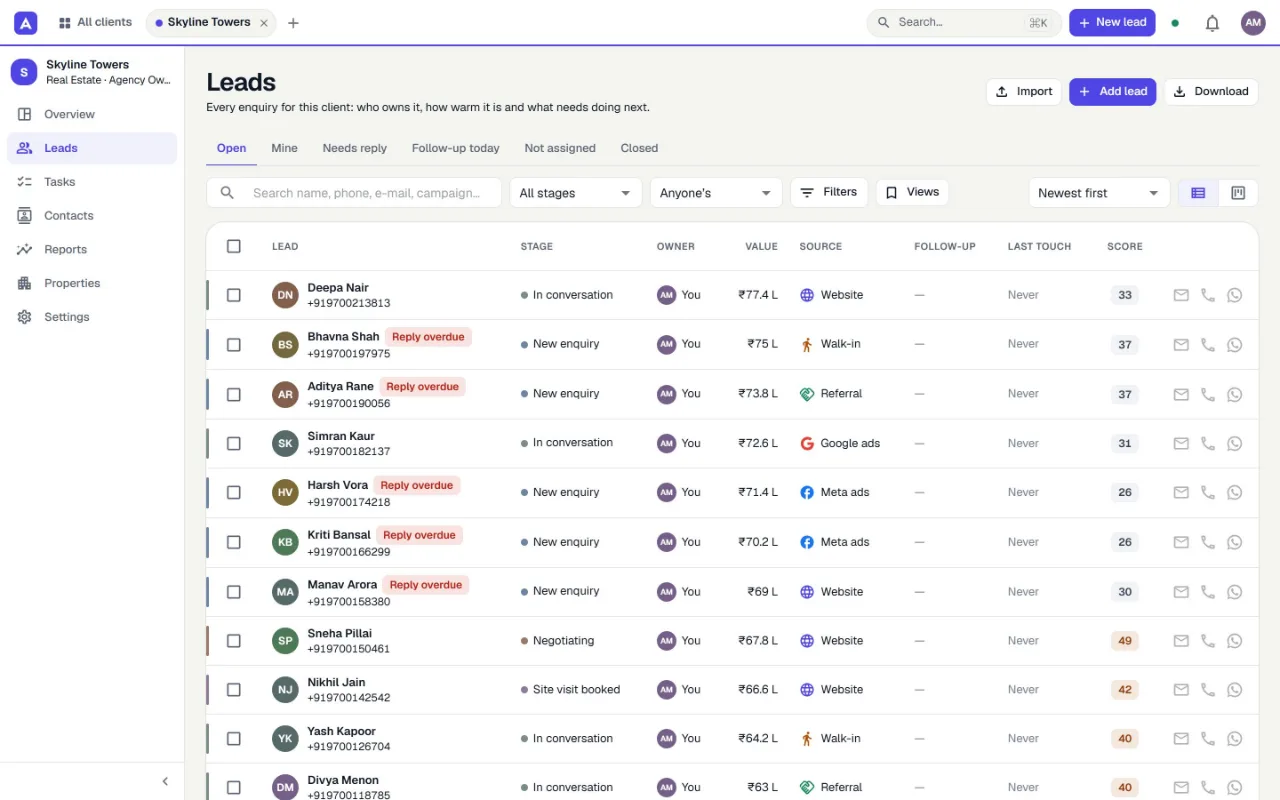The height and width of the screenshot is (800, 1280).
Task: Show the Follow-up today tab
Action: (x=456, y=148)
